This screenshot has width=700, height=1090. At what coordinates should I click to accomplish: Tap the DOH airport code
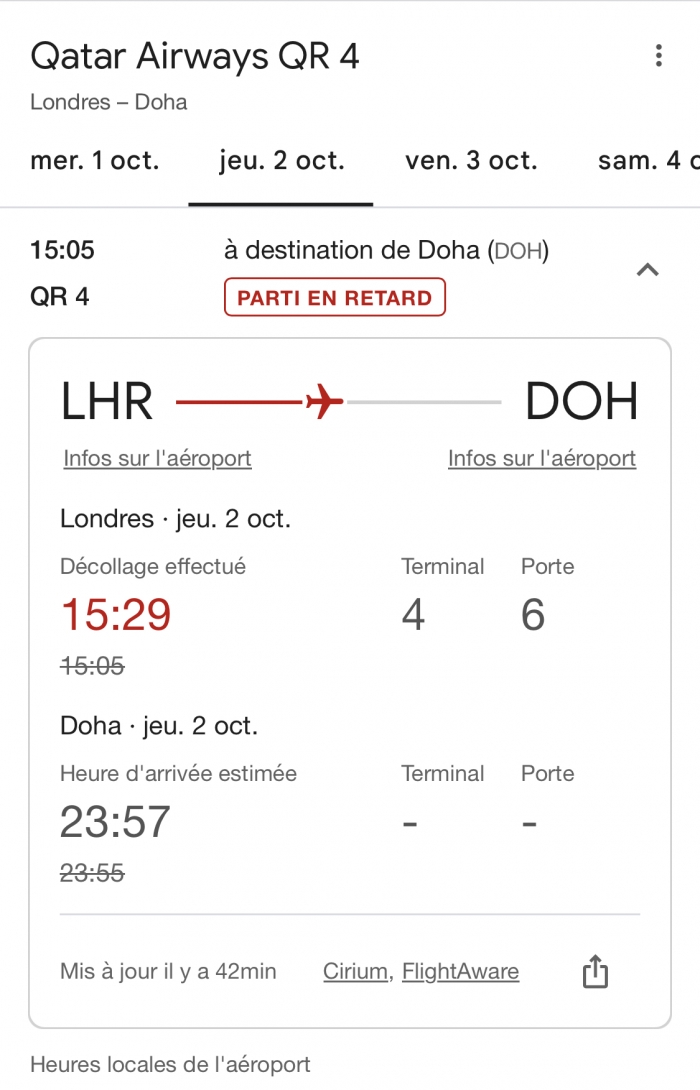coord(581,402)
